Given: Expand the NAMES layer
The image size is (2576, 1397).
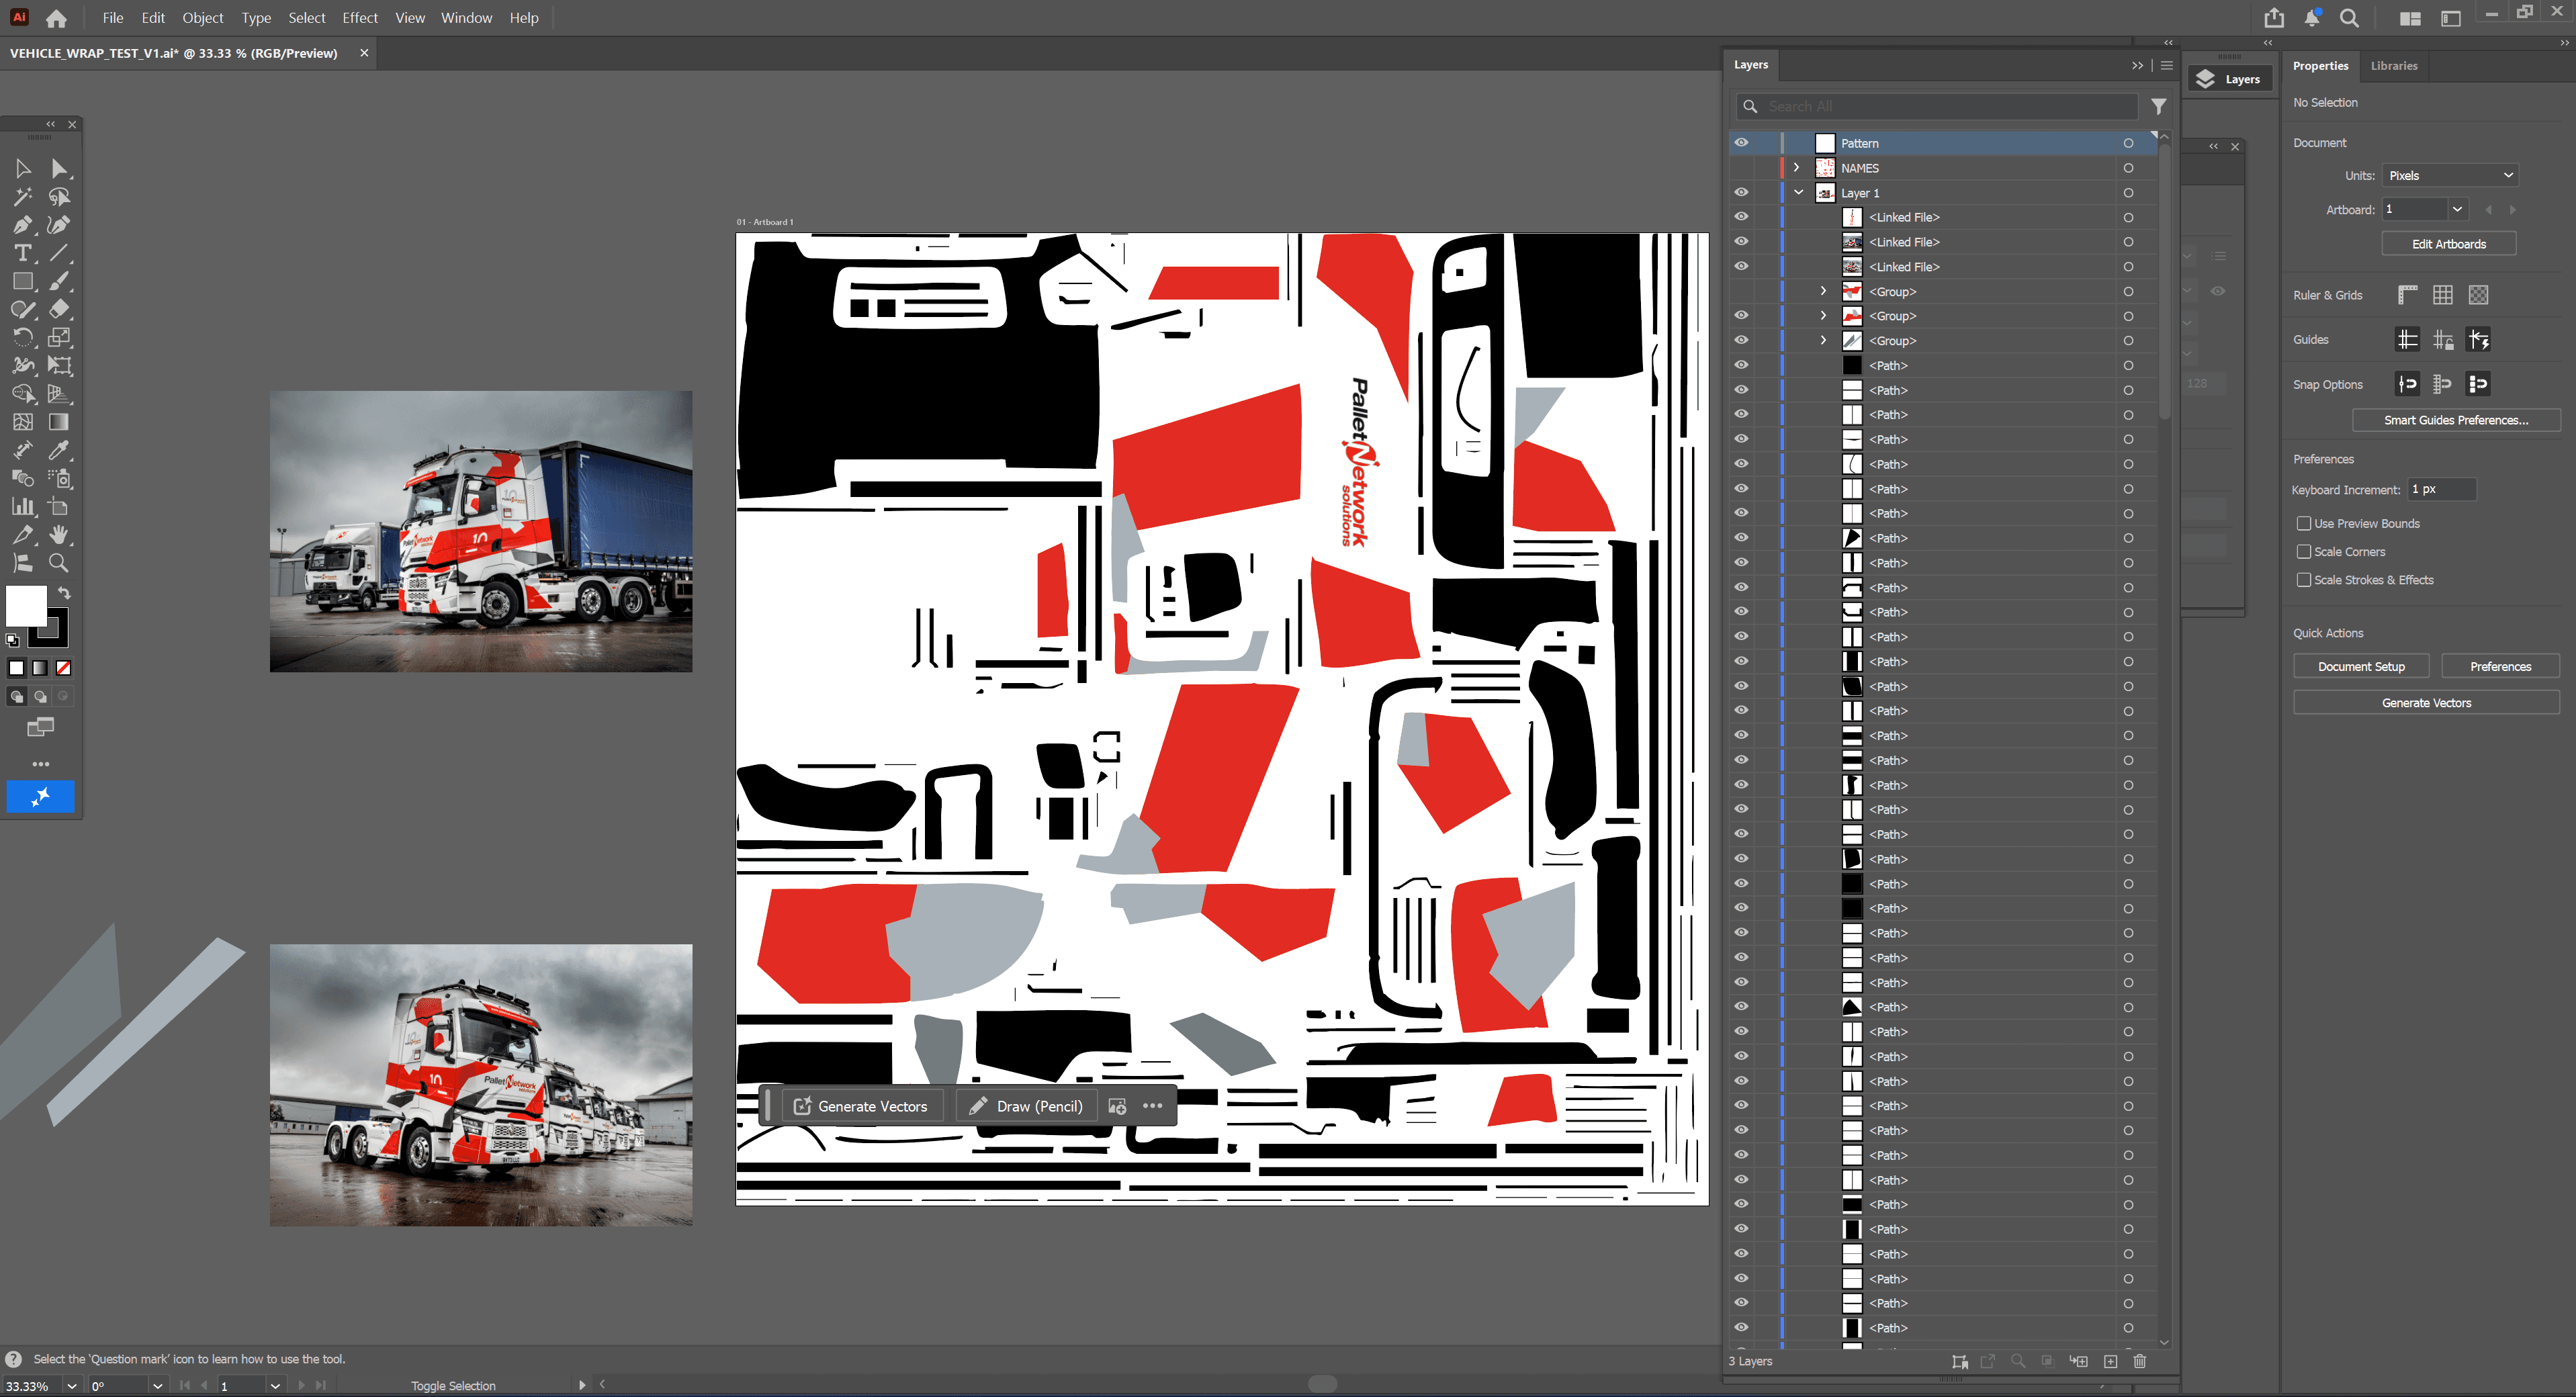Looking at the screenshot, I should point(1796,168).
